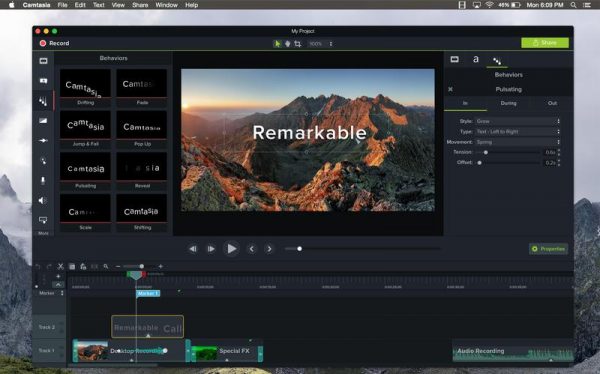Viewport: 600px width, 374px height.
Task: Add a new track with plus icon
Action: click(58, 276)
